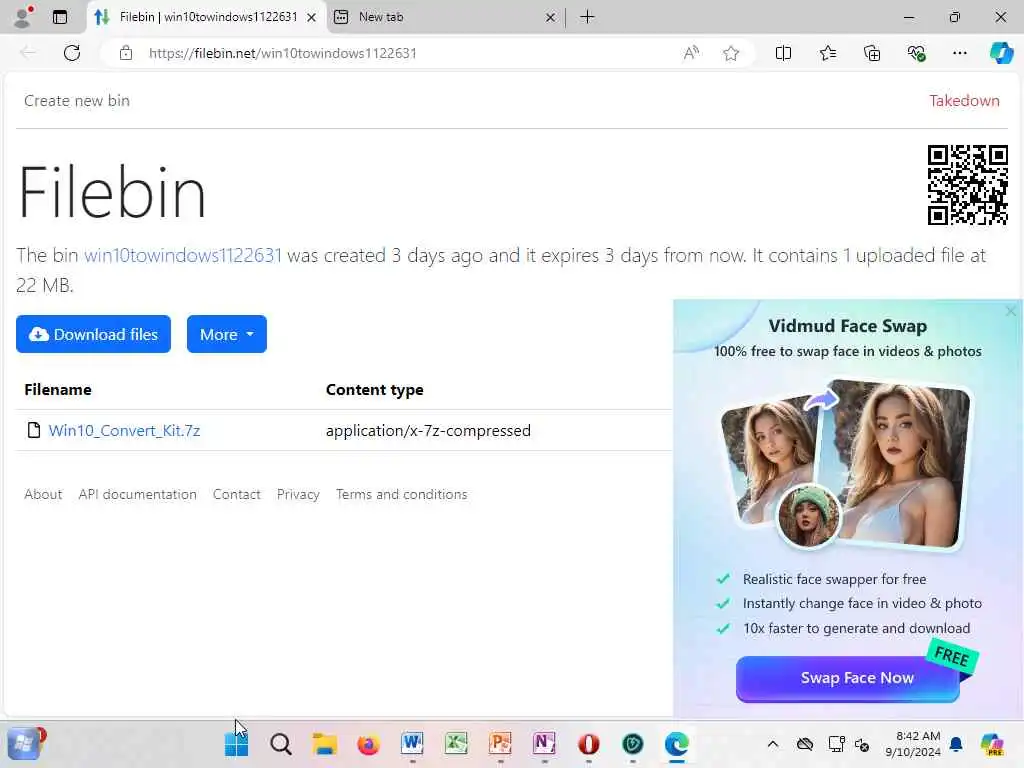Open the tab actions menu icon
Image resolution: width=1024 pixels, height=768 pixels.
click(x=59, y=17)
